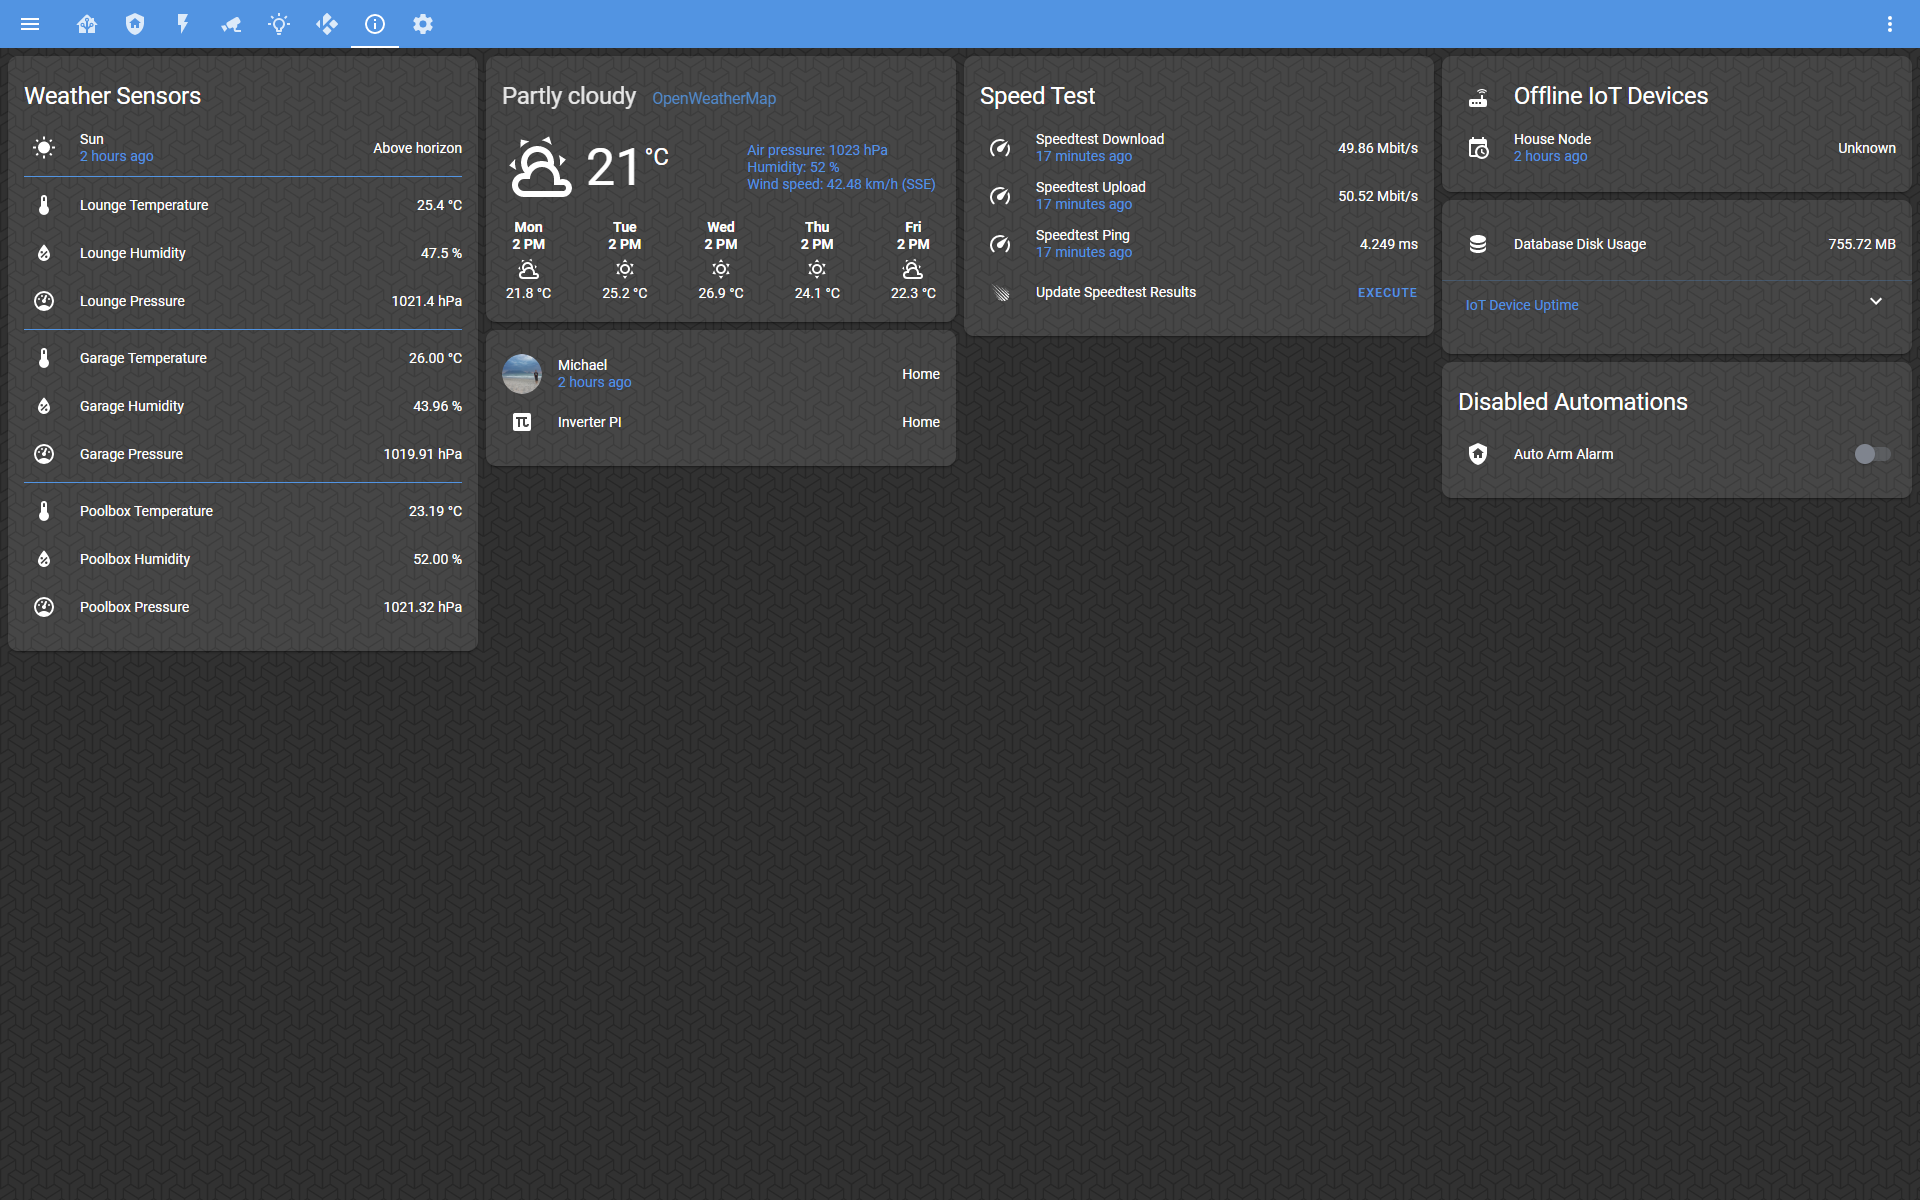The height and width of the screenshot is (1200, 1920).
Task: Click the IoT Device Uptime link text
Action: [1521, 305]
